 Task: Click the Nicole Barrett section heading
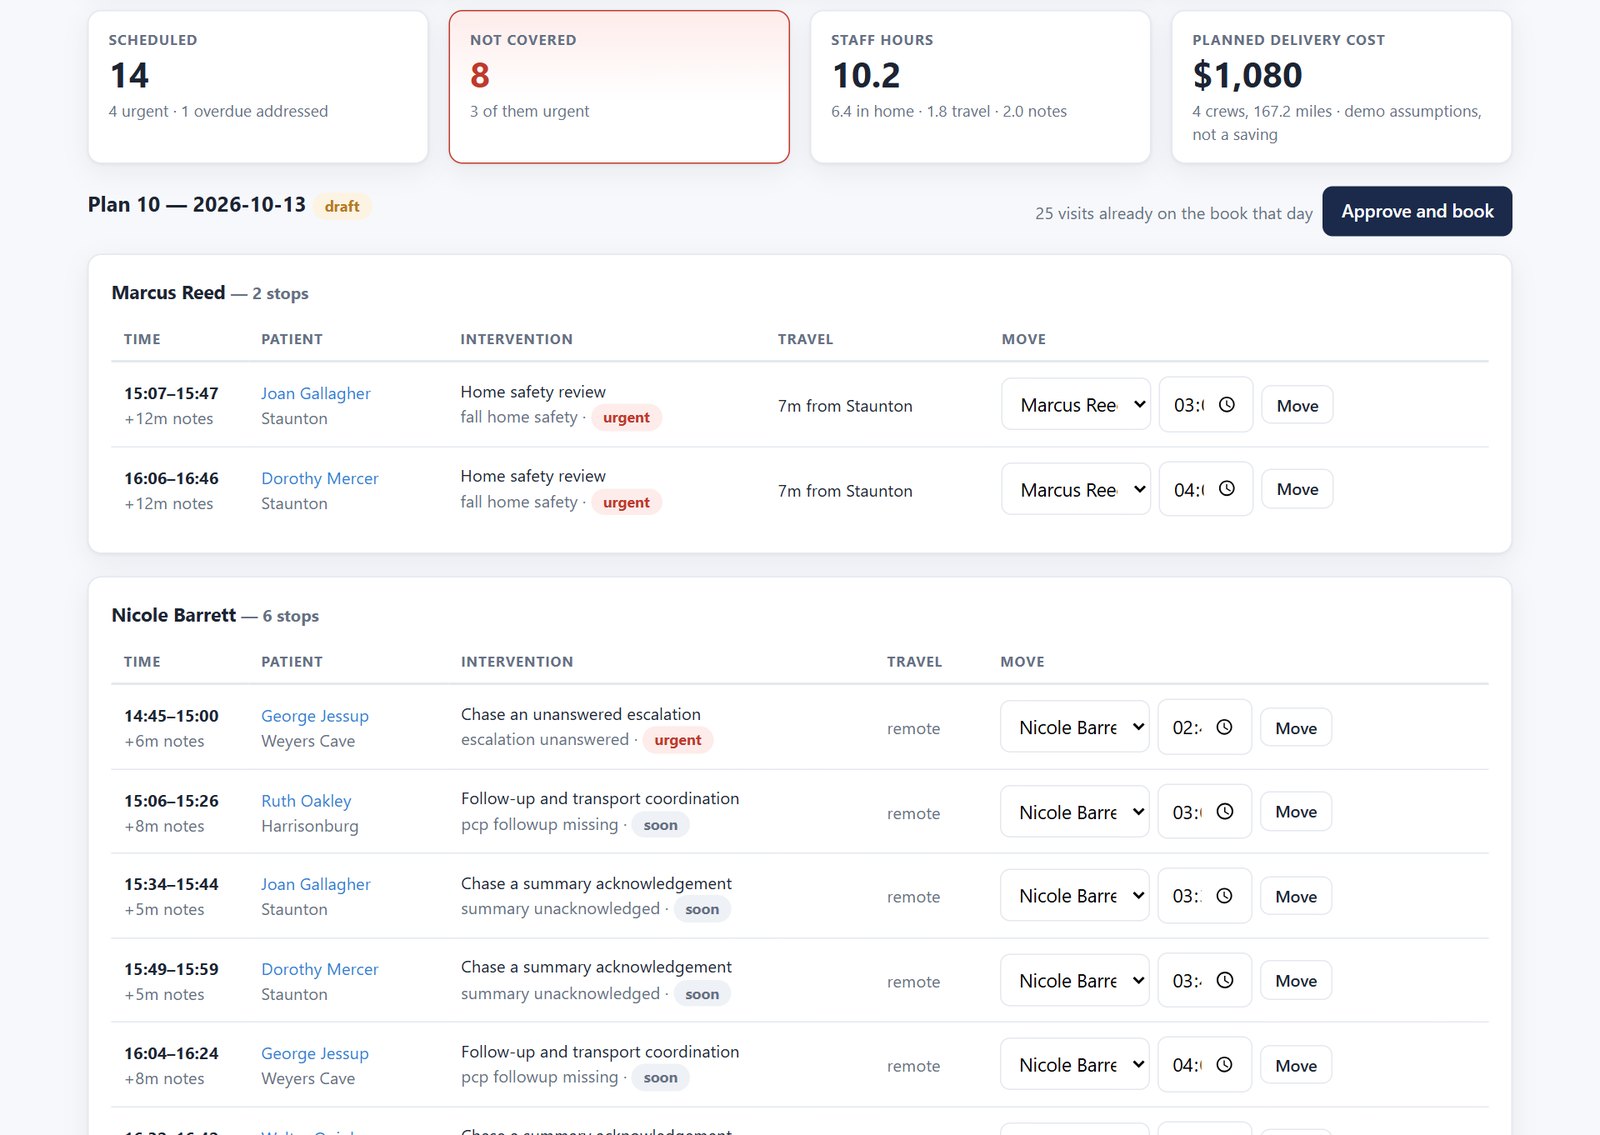[x=215, y=615]
